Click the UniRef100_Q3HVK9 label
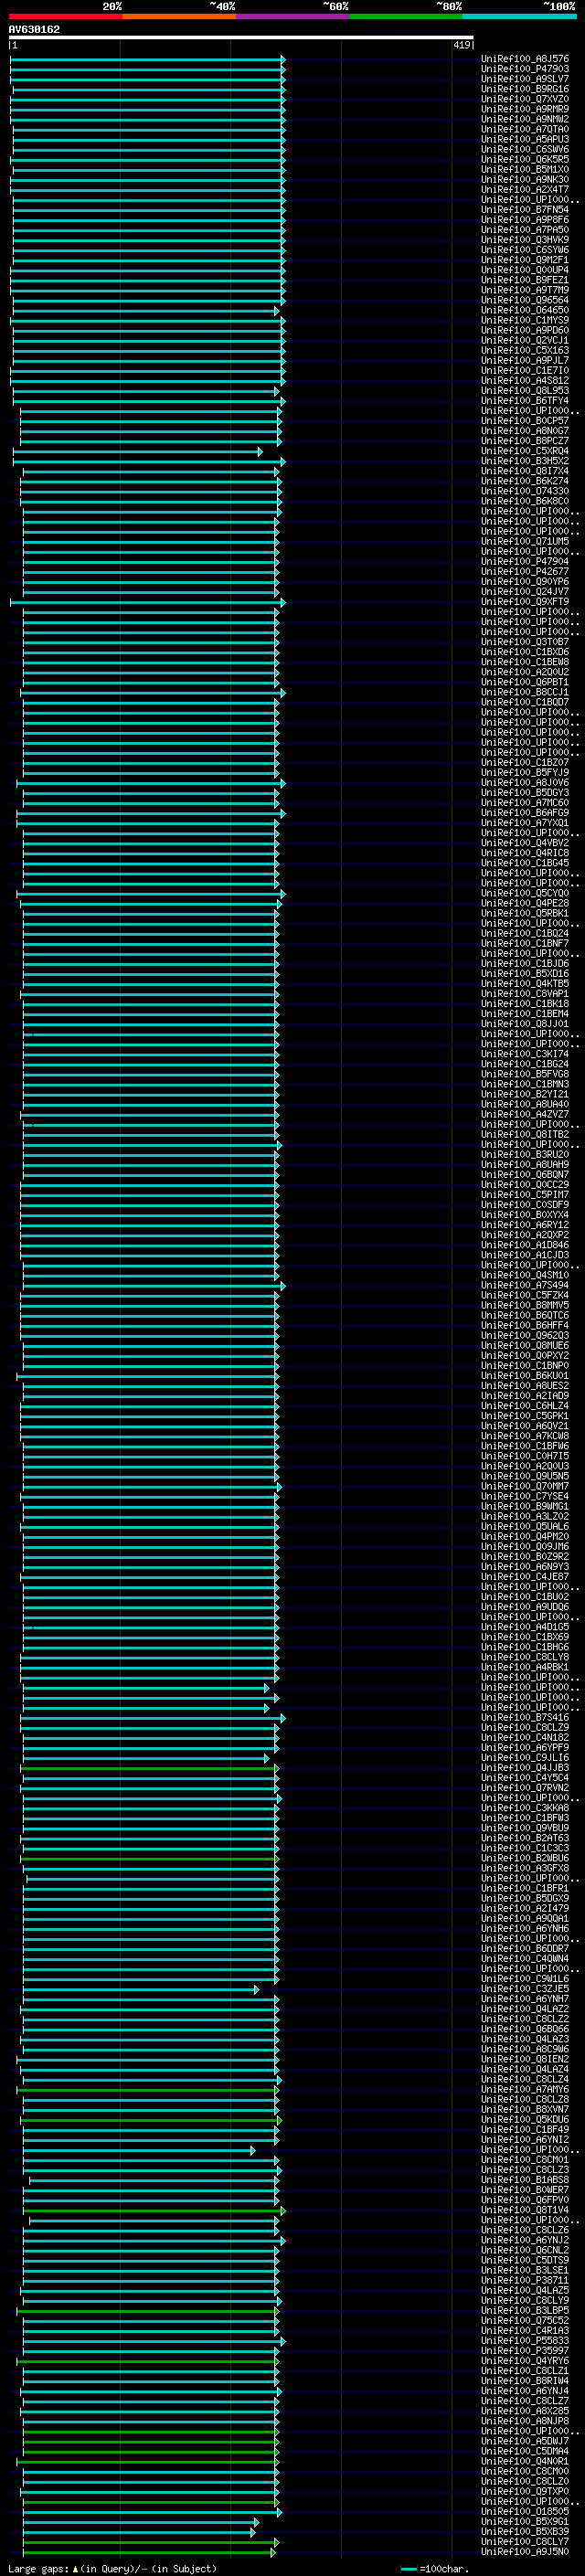 click(525, 240)
